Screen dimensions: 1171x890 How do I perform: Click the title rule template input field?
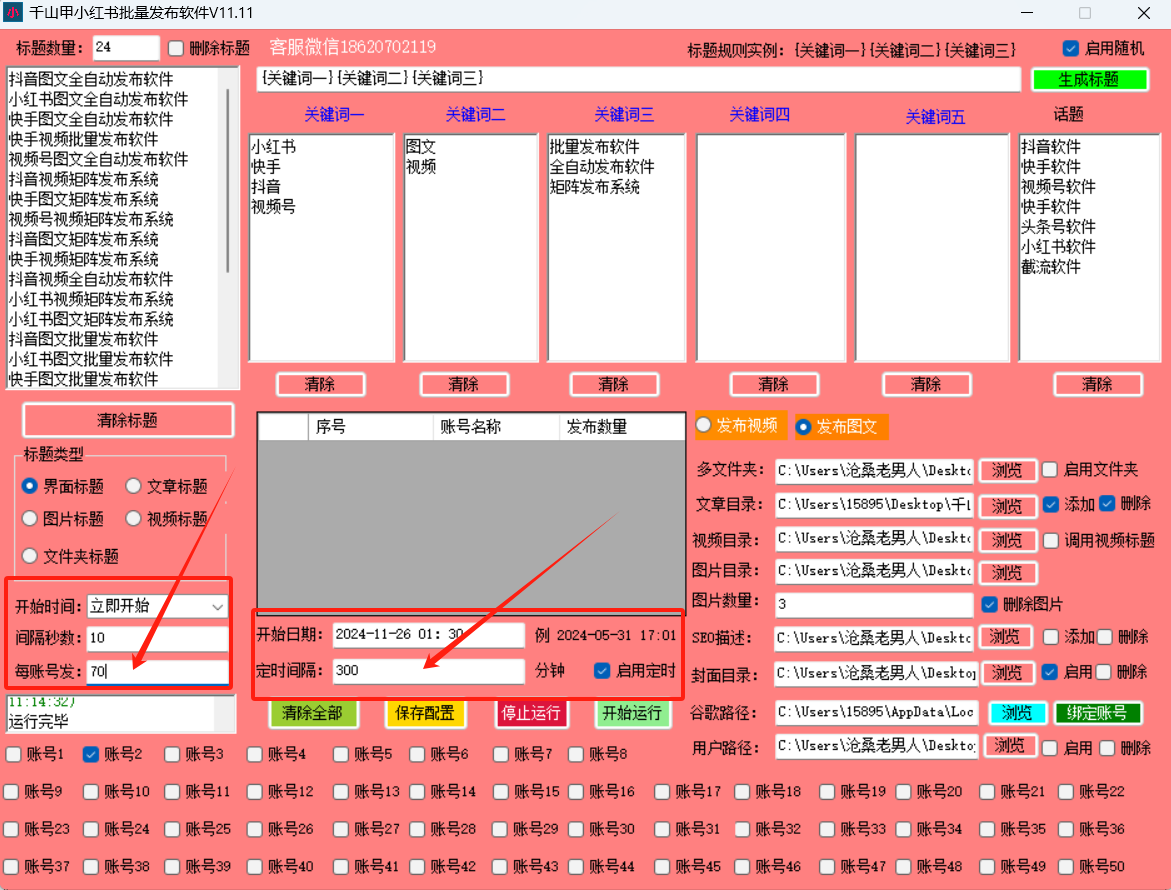point(639,78)
